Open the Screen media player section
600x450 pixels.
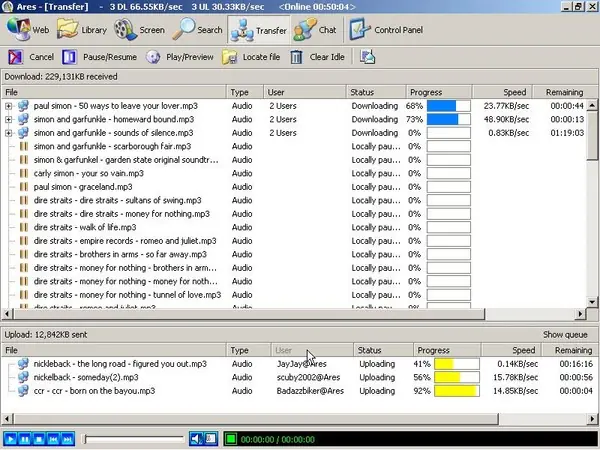pos(140,30)
